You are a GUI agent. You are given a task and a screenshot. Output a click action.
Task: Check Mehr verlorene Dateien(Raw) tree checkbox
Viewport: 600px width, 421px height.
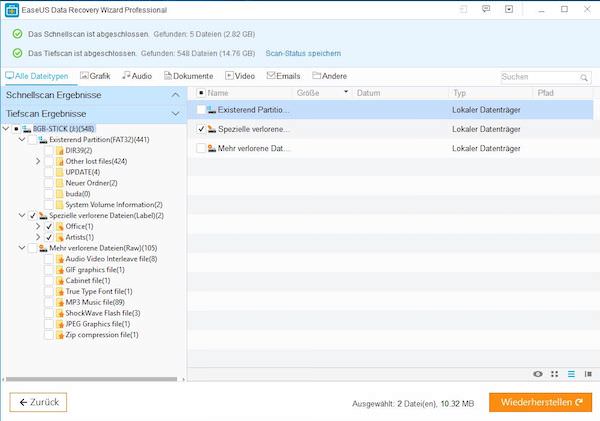coord(33,248)
